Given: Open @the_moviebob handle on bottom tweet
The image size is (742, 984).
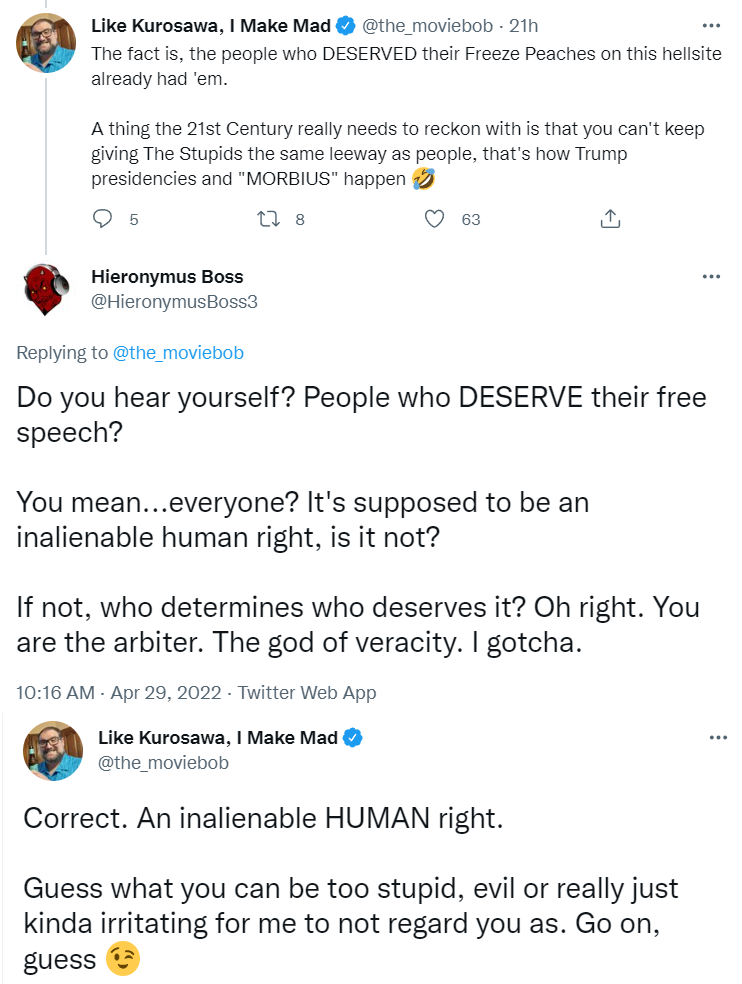Looking at the screenshot, I should 163,762.
